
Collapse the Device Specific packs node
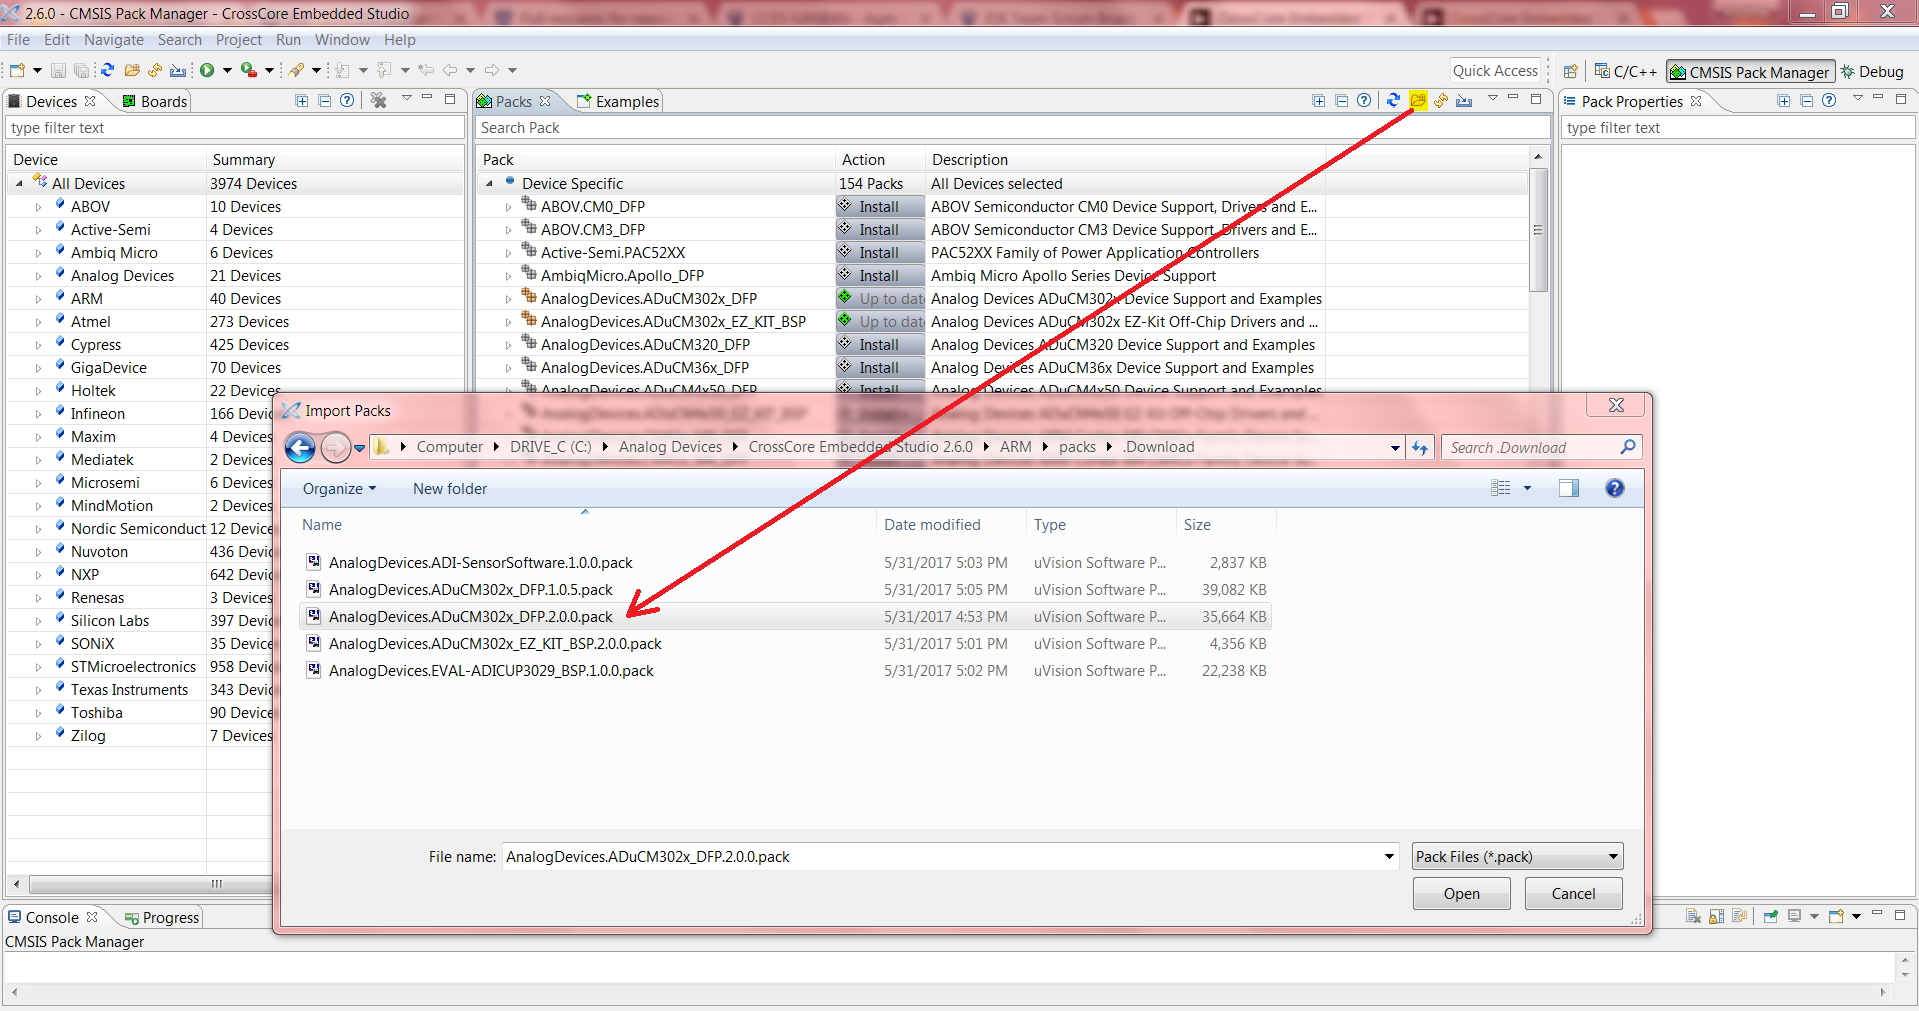pyautogui.click(x=489, y=184)
